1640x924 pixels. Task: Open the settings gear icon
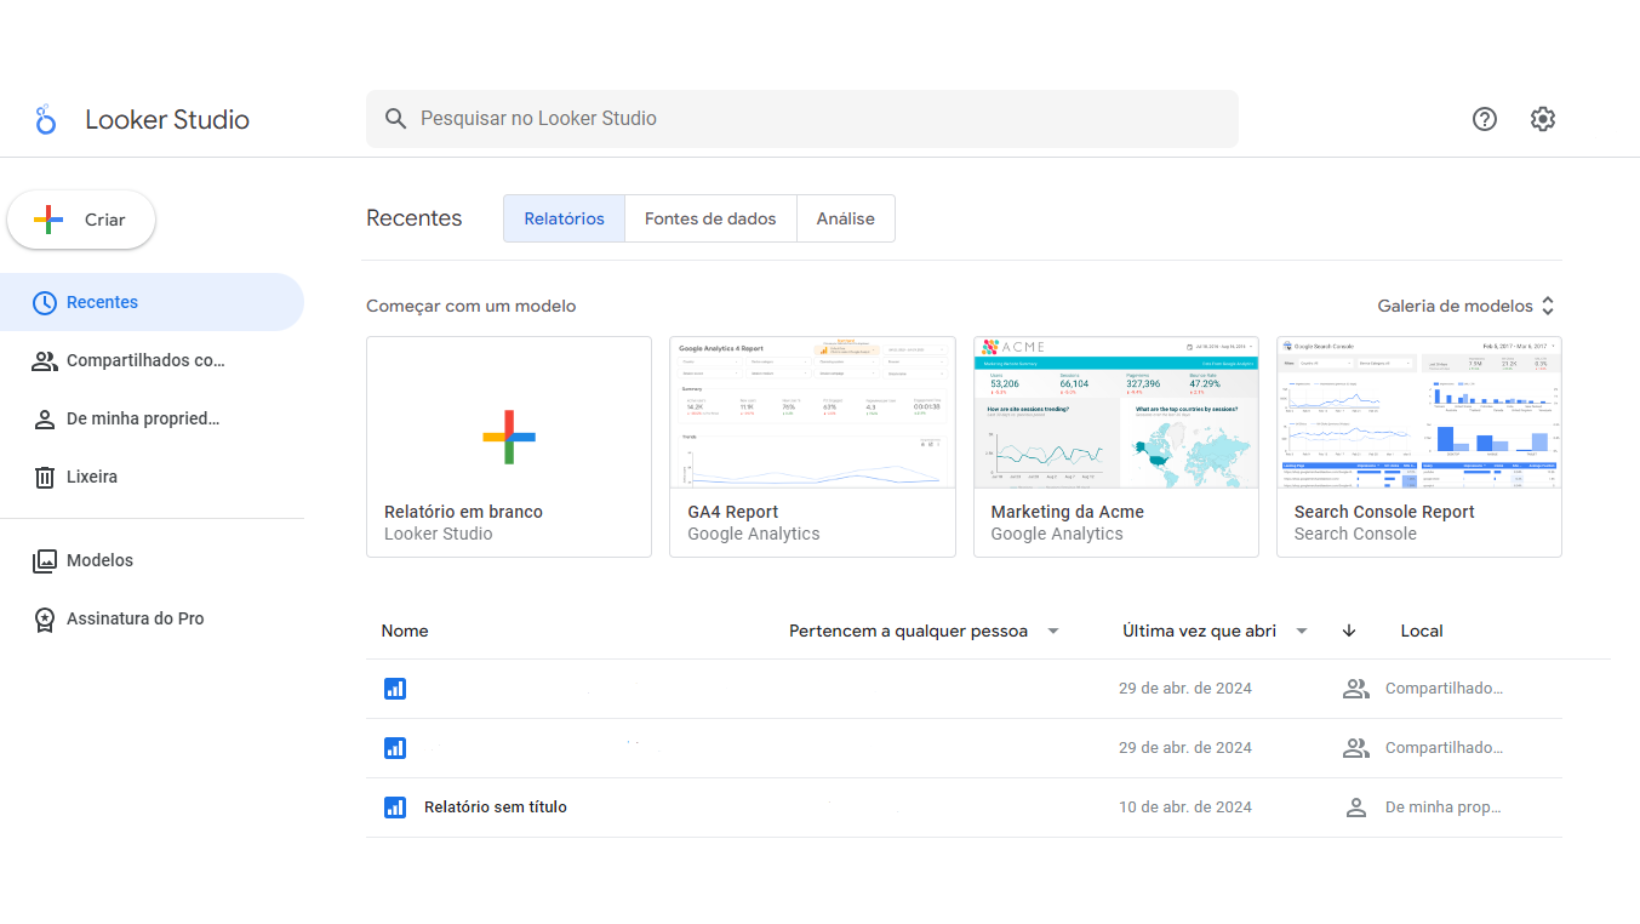[1542, 118]
